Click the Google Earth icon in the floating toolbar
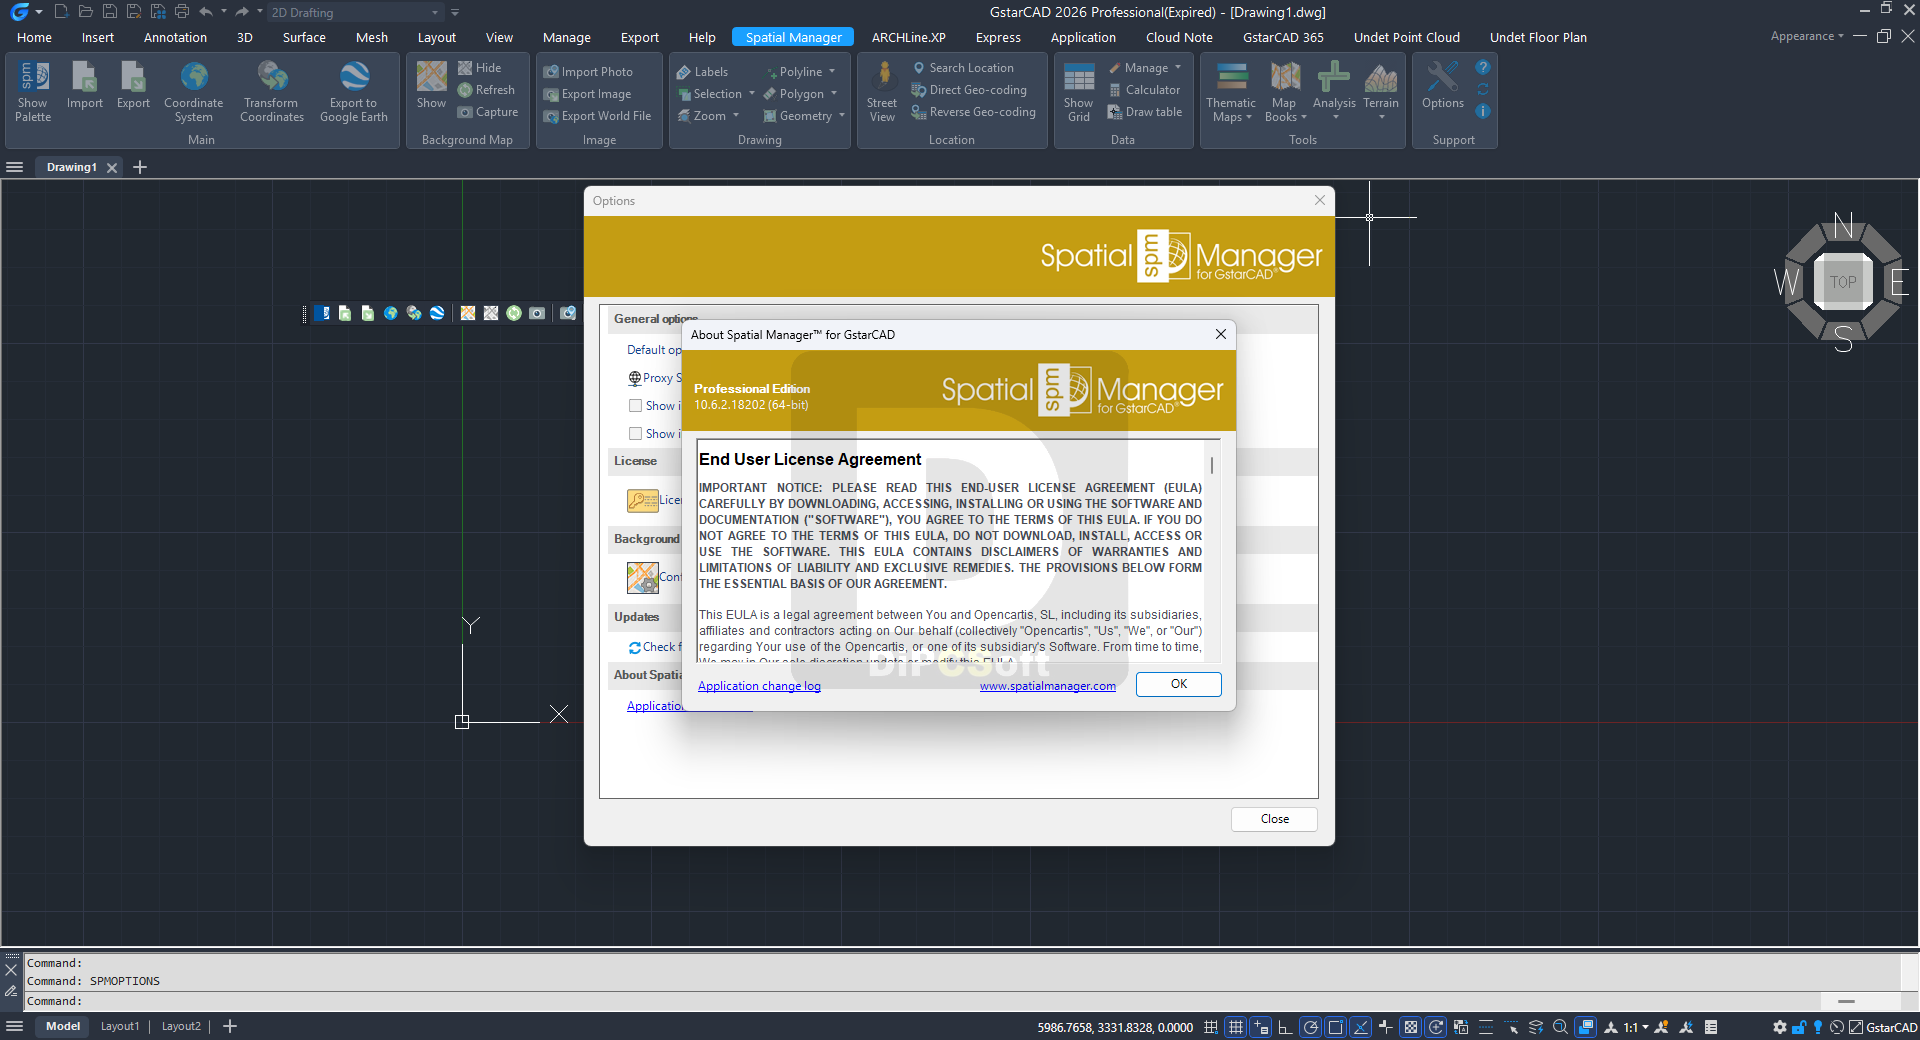The height and width of the screenshot is (1040, 1920). click(437, 313)
